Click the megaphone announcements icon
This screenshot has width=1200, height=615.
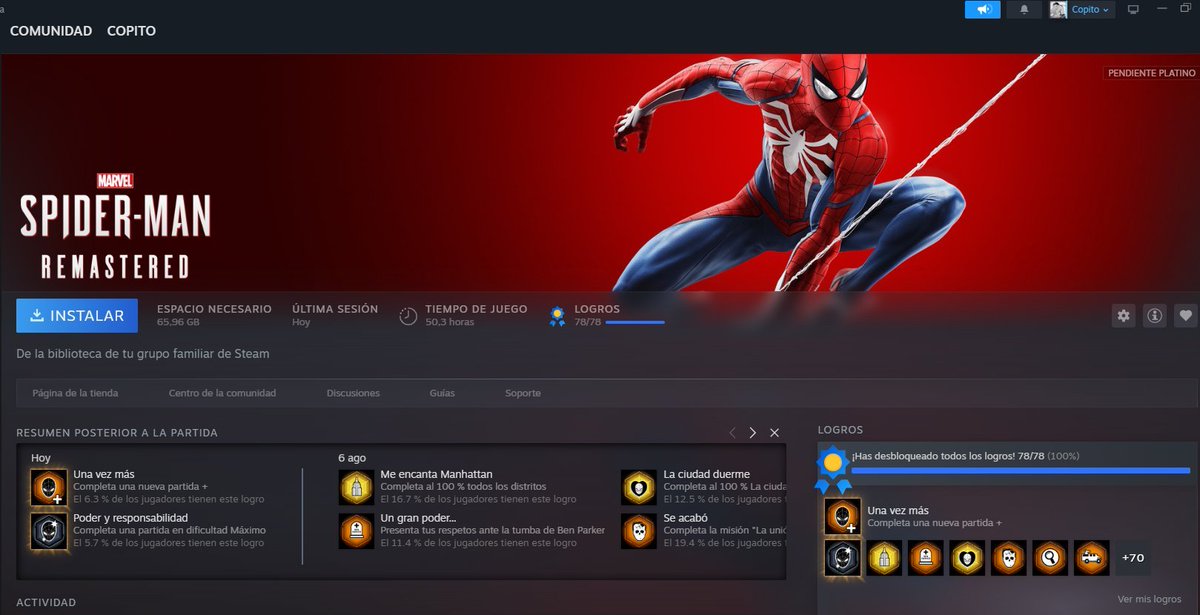click(x=982, y=9)
